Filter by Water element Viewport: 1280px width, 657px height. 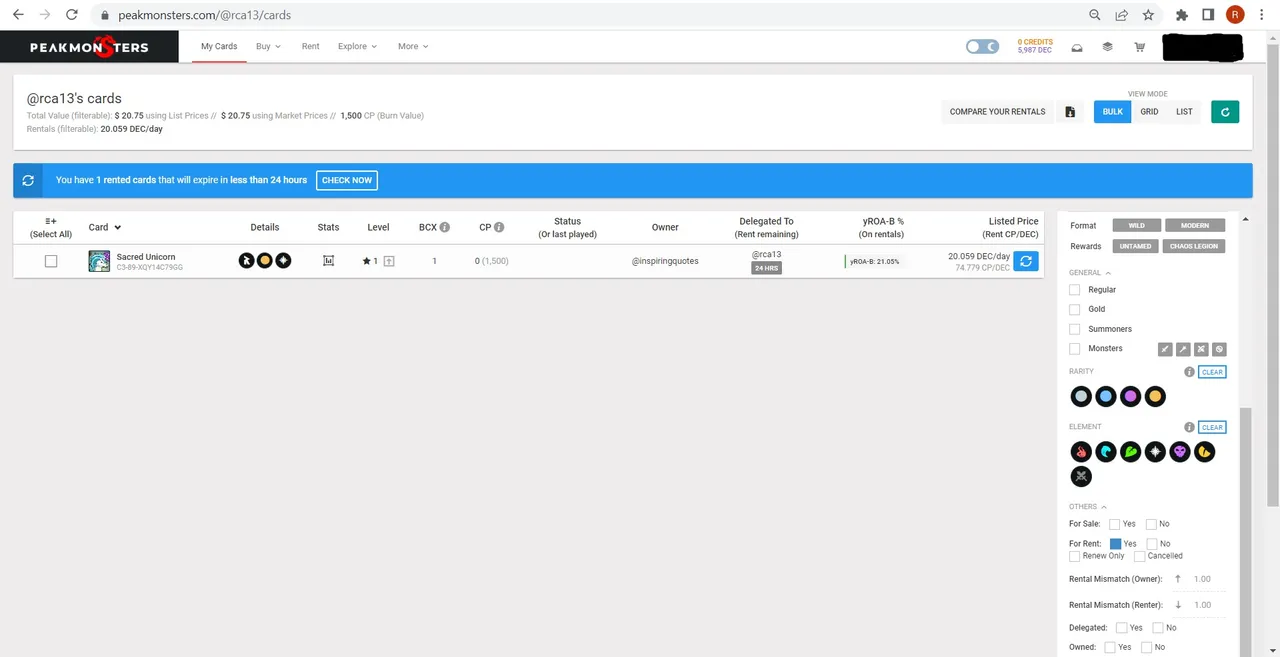click(x=1106, y=452)
